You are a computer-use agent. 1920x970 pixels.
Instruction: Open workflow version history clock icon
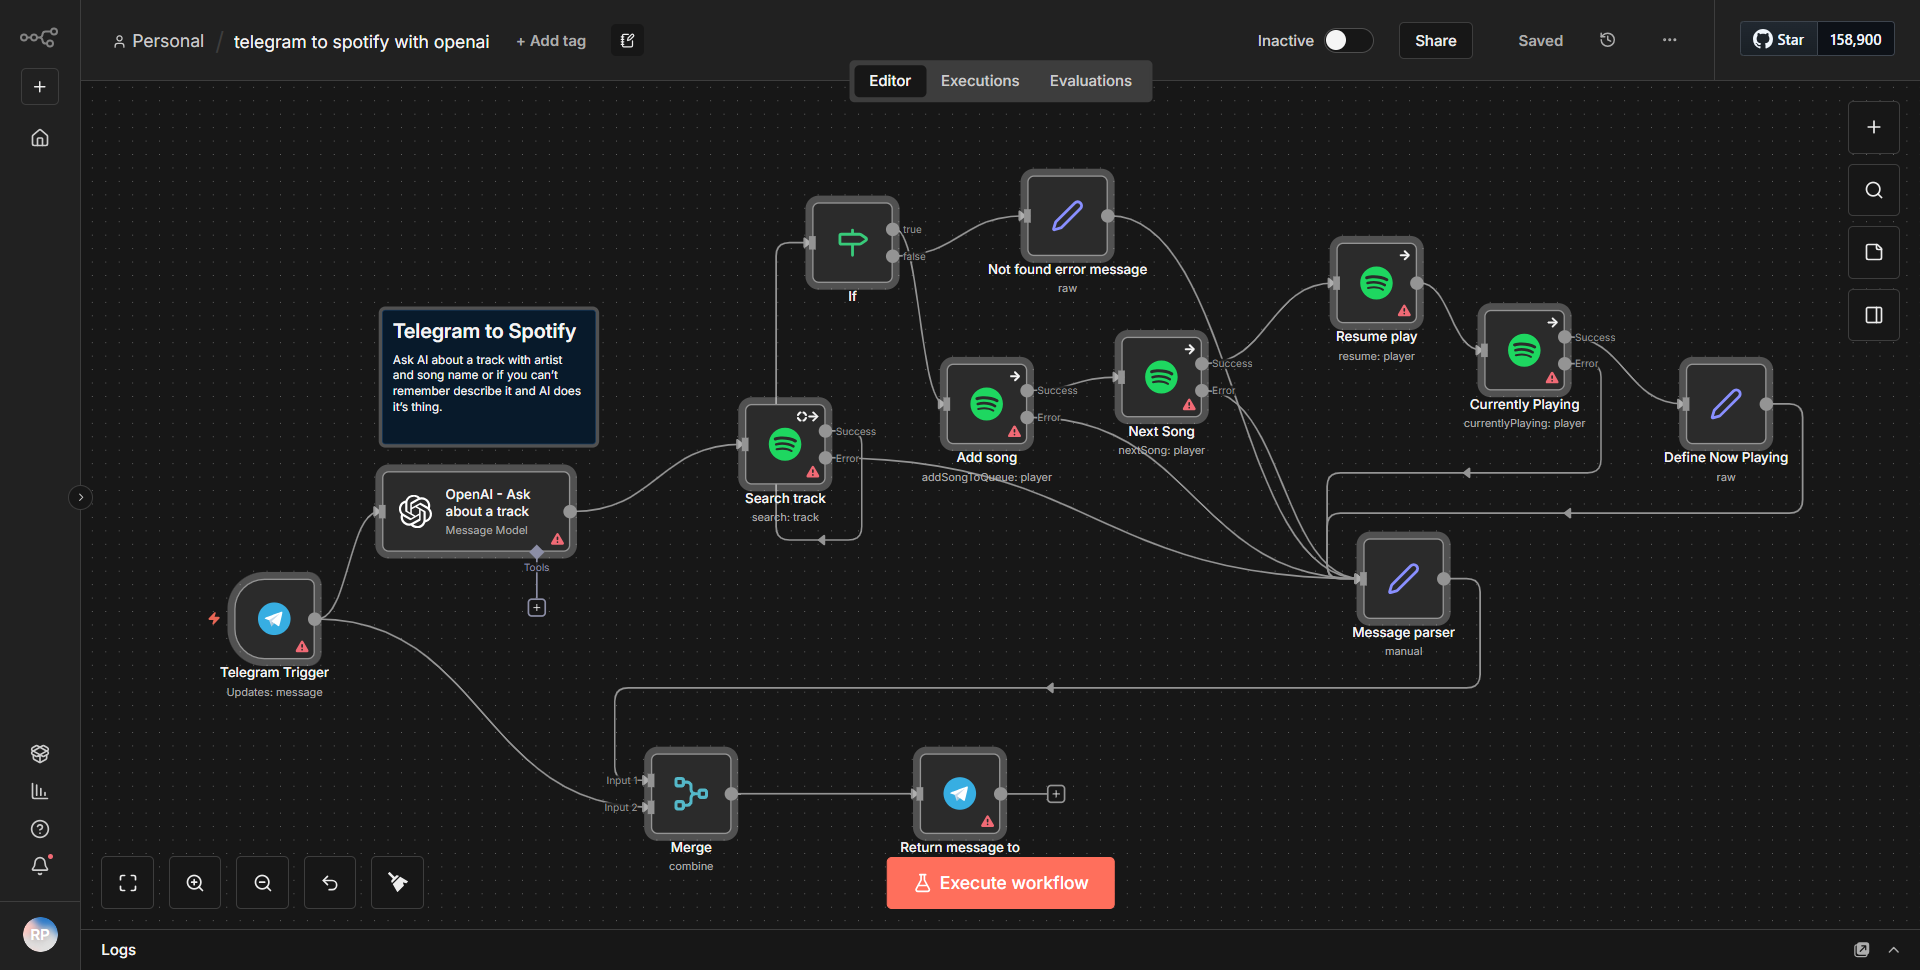click(1607, 40)
